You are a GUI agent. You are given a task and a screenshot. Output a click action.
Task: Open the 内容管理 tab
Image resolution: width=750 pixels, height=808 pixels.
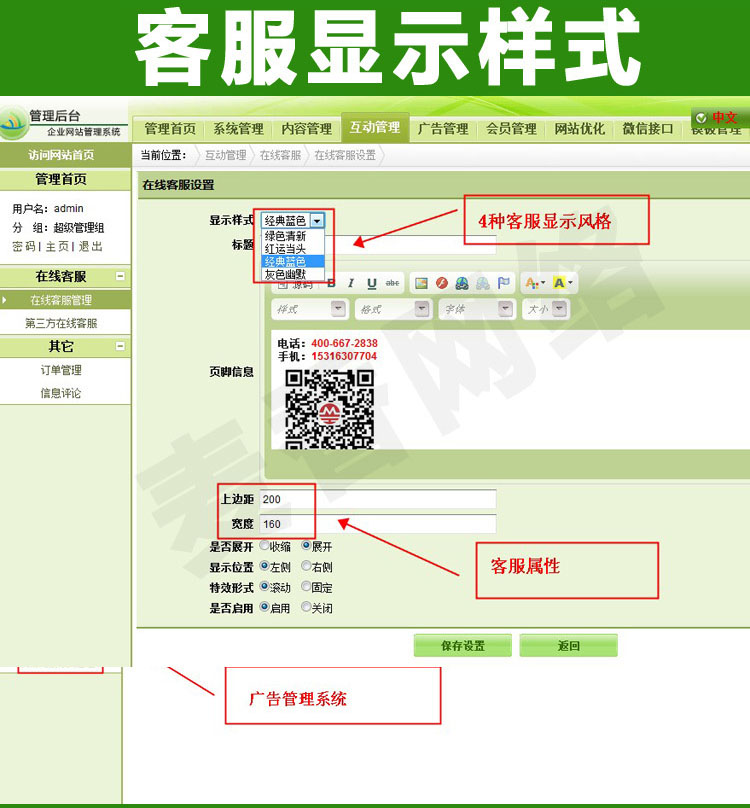pos(307,128)
